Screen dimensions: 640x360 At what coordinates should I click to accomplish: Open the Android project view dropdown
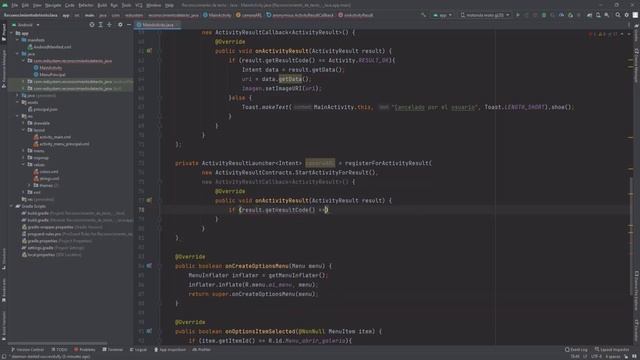[x=26, y=25]
